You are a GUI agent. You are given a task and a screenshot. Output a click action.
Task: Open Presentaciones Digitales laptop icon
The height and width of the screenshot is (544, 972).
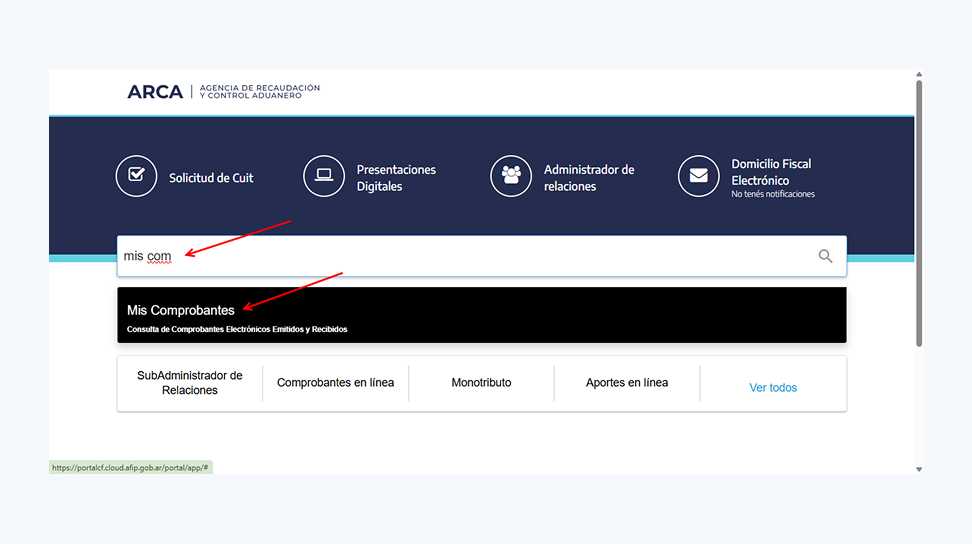324,176
